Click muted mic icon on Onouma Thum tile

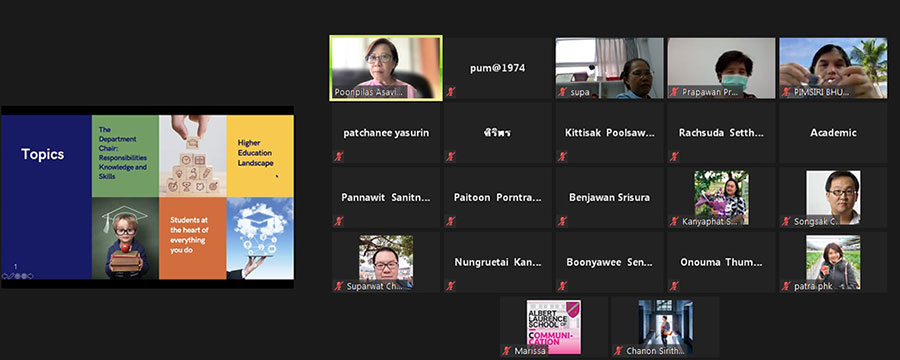[674, 285]
